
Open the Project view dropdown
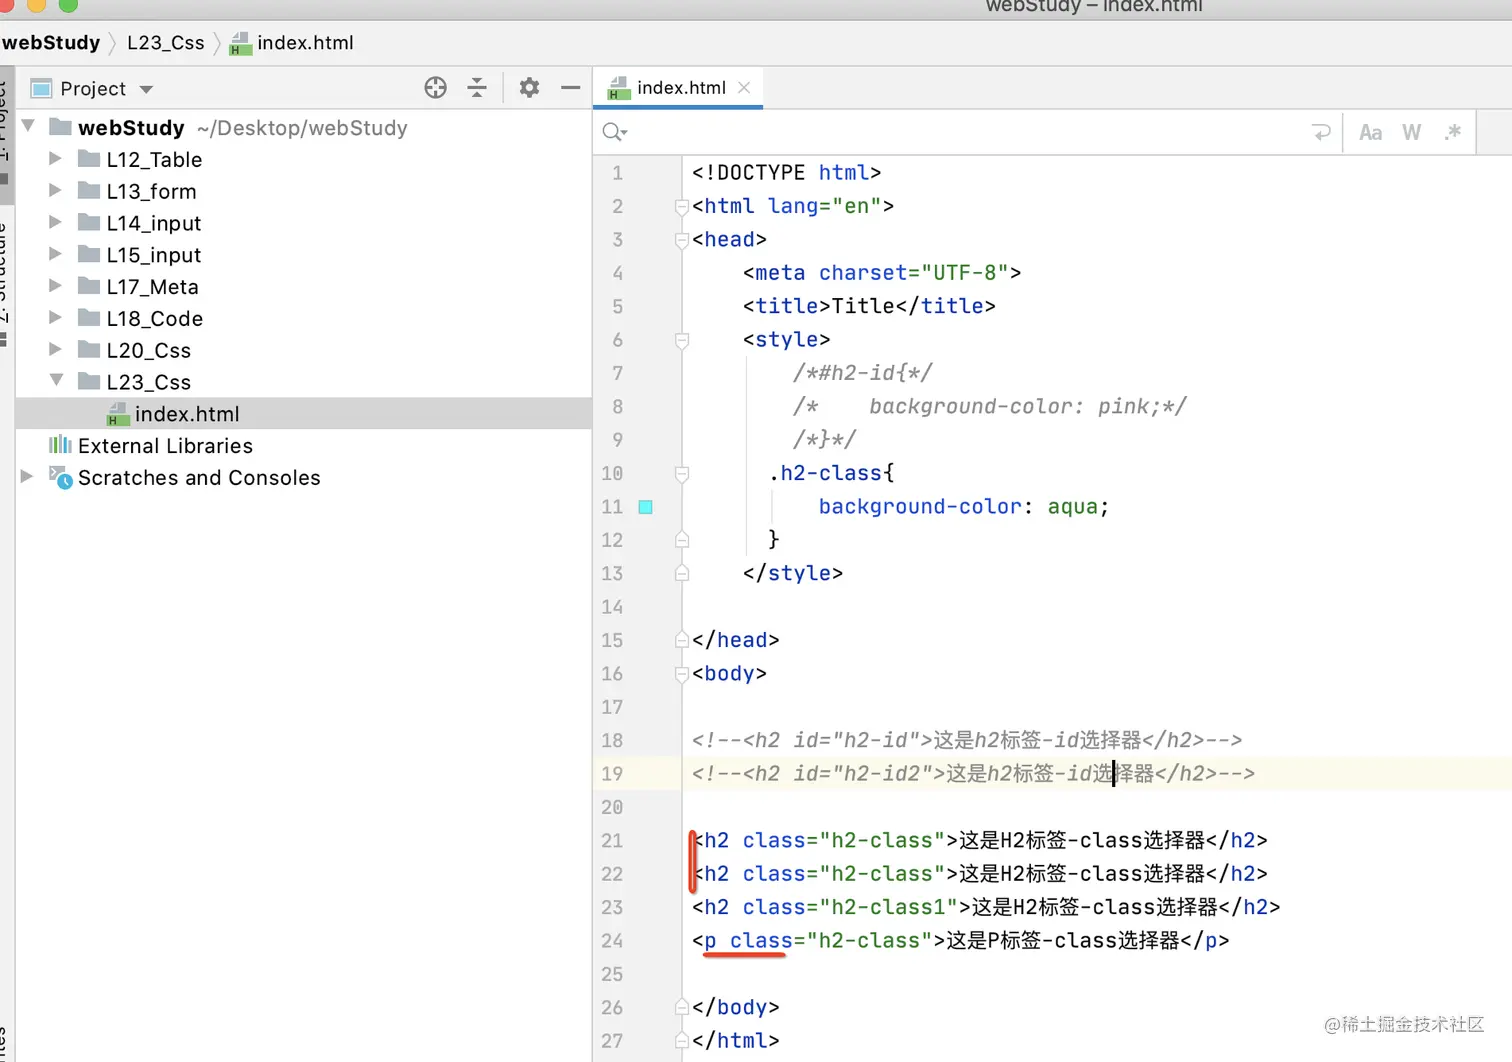tap(146, 89)
